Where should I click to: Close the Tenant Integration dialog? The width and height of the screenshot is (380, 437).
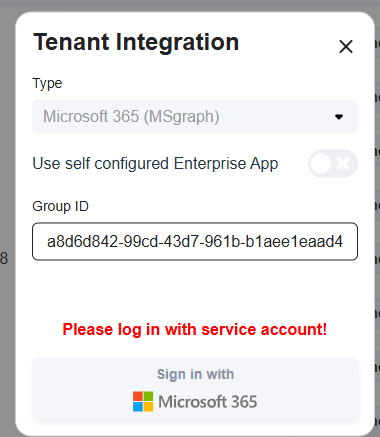(346, 46)
